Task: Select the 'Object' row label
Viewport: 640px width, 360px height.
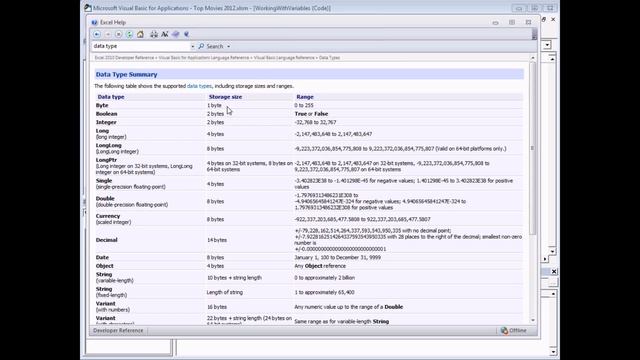Action: tap(105, 266)
